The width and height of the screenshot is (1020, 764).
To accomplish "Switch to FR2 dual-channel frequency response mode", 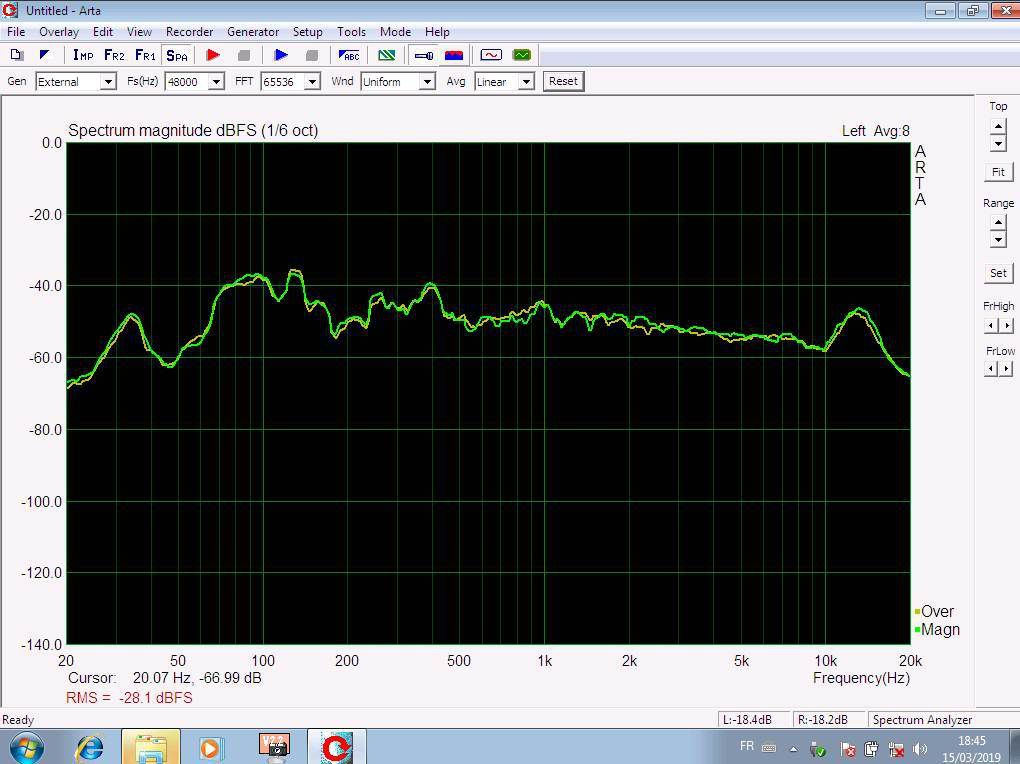I will [114, 55].
